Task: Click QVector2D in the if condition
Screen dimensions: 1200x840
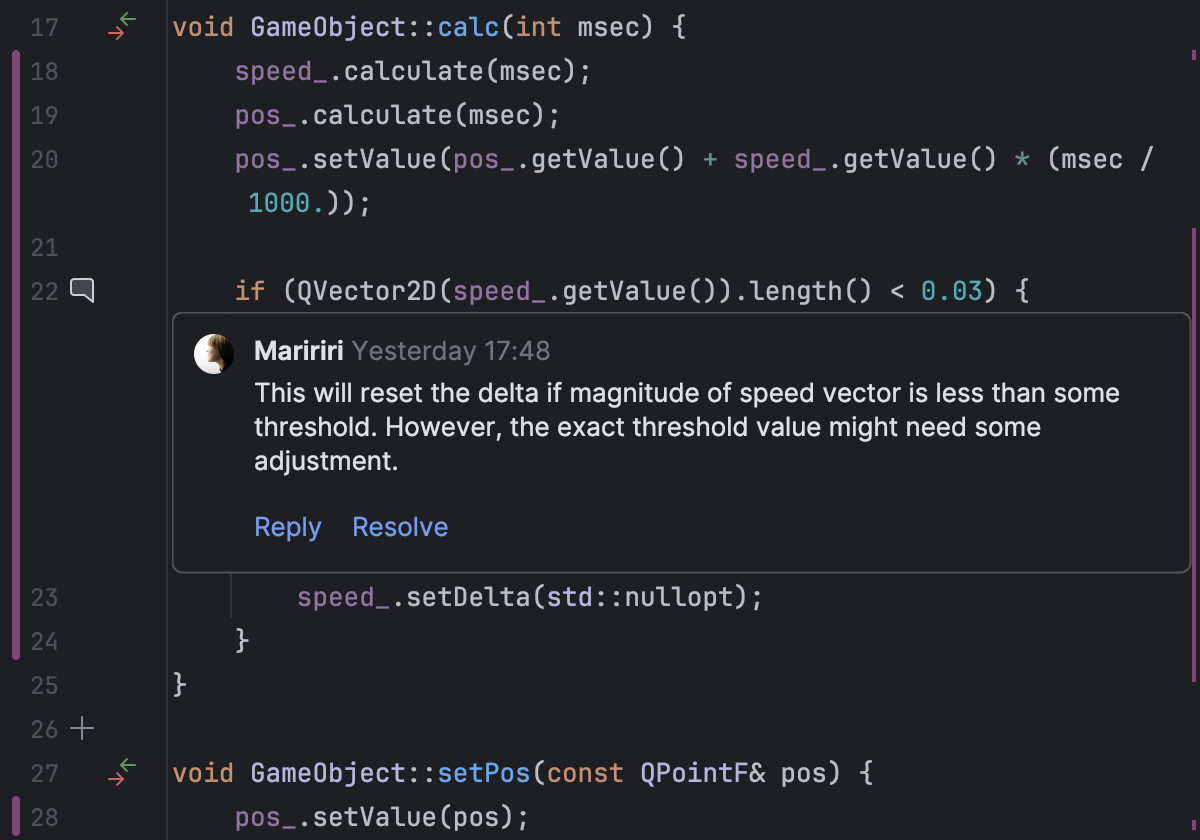Action: pyautogui.click(x=361, y=291)
